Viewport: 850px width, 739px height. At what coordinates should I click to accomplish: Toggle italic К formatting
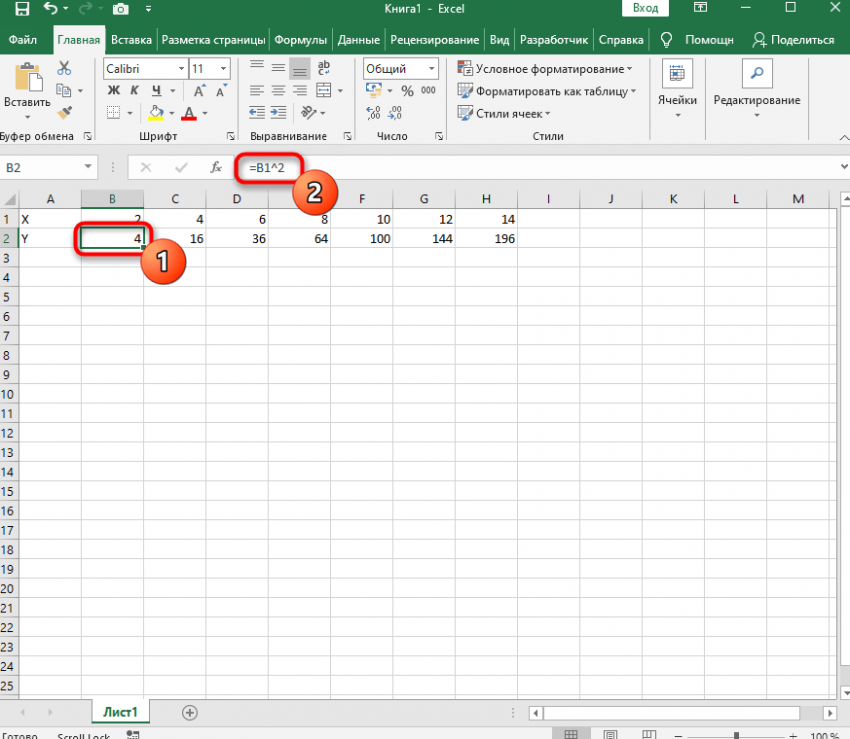coord(133,91)
